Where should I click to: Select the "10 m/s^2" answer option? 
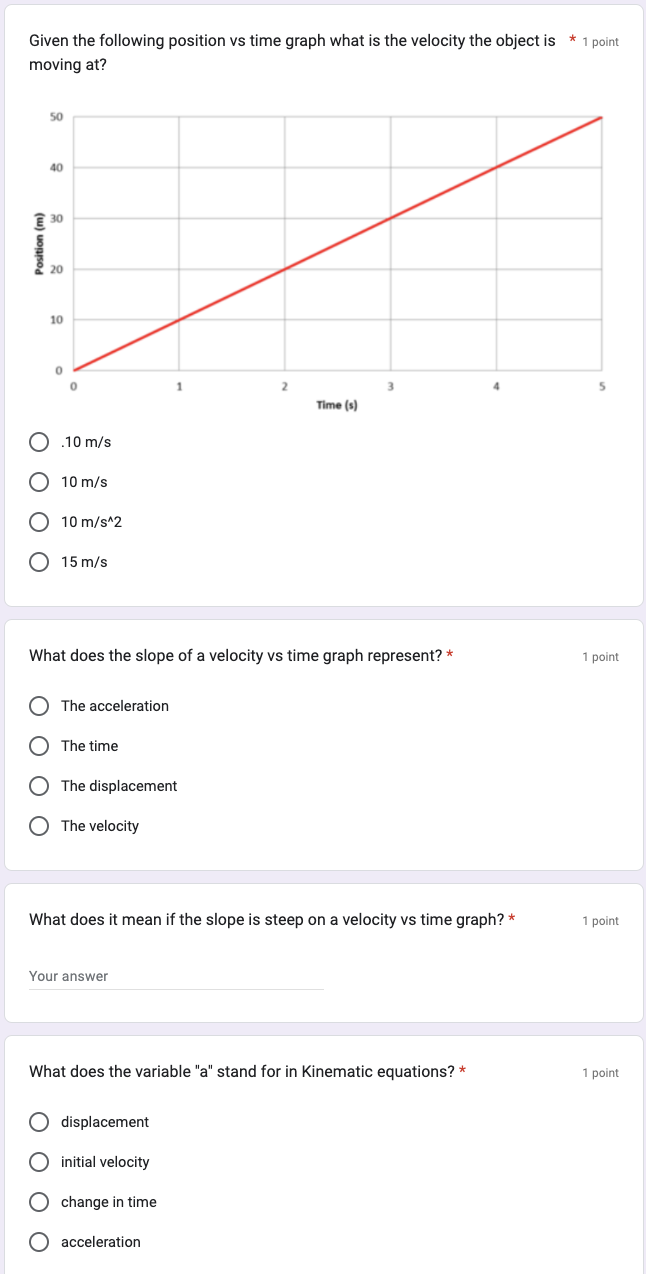coord(39,521)
